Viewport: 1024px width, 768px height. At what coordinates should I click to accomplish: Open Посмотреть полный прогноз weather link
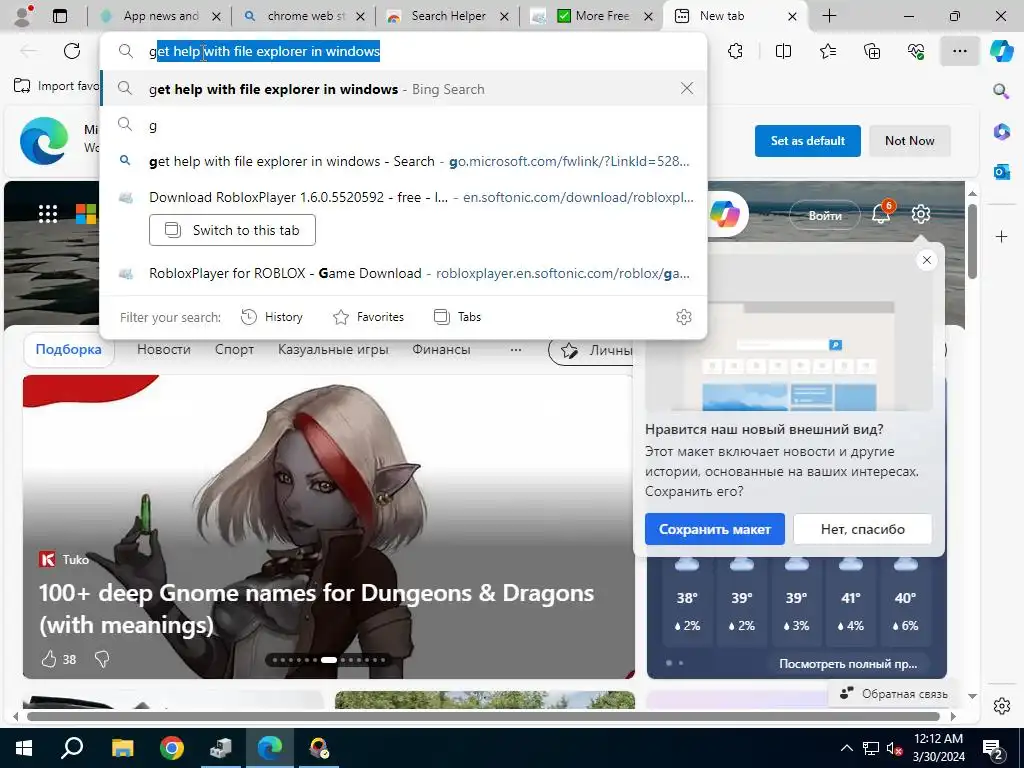(848, 664)
